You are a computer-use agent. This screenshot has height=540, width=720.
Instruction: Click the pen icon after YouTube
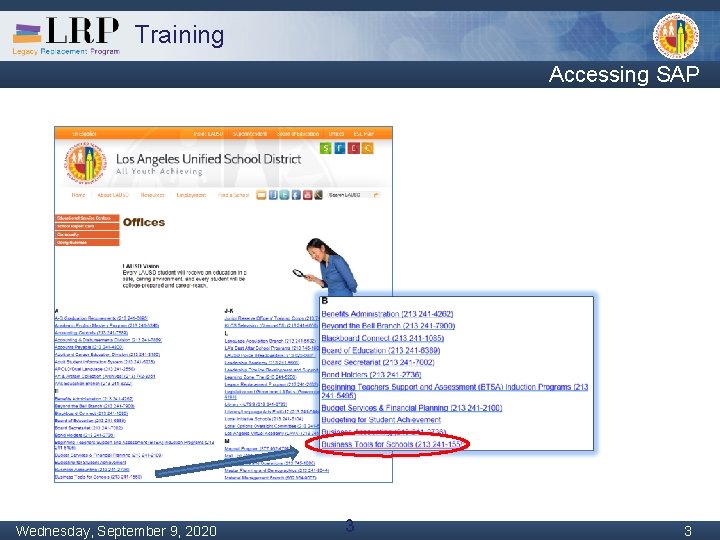click(x=318, y=195)
